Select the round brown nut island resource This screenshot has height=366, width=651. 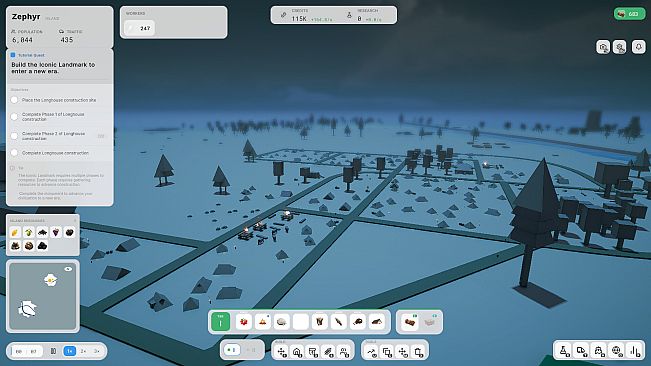tap(29, 246)
